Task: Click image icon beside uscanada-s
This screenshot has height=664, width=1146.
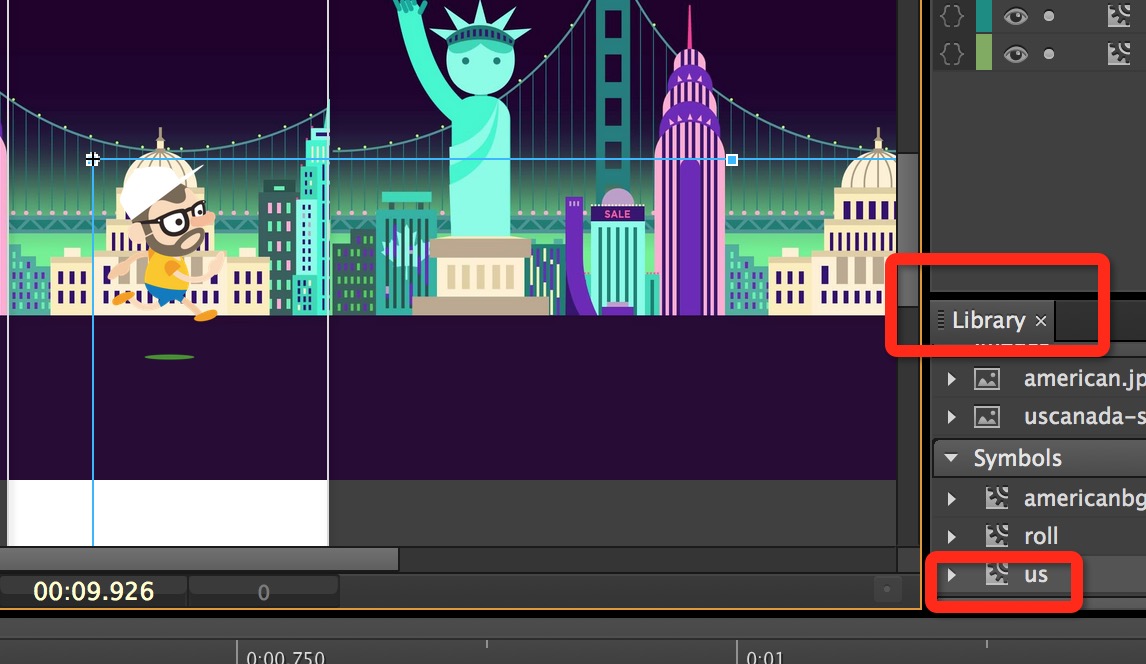Action: 987,416
